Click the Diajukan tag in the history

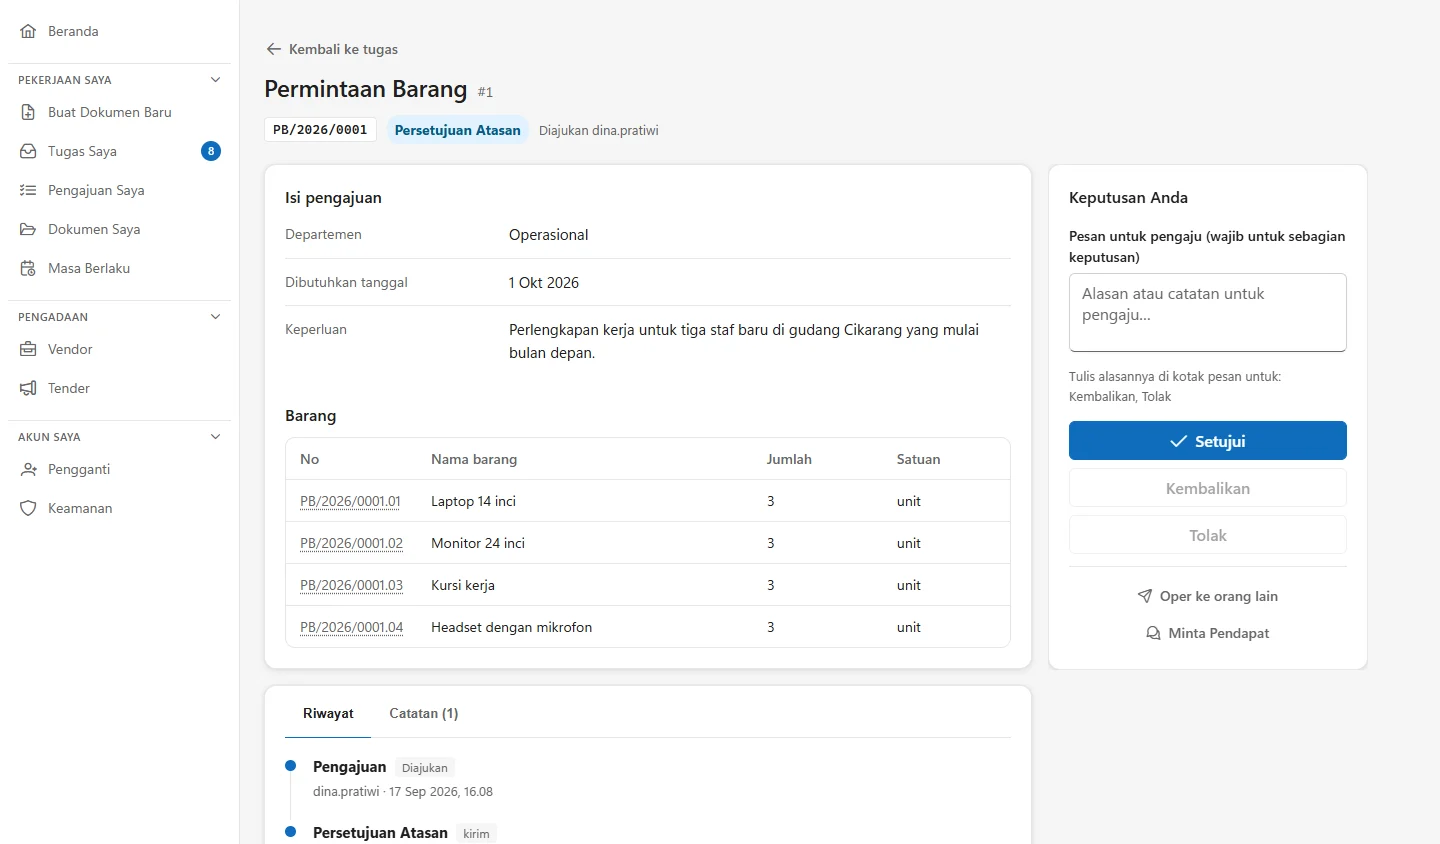(x=425, y=768)
